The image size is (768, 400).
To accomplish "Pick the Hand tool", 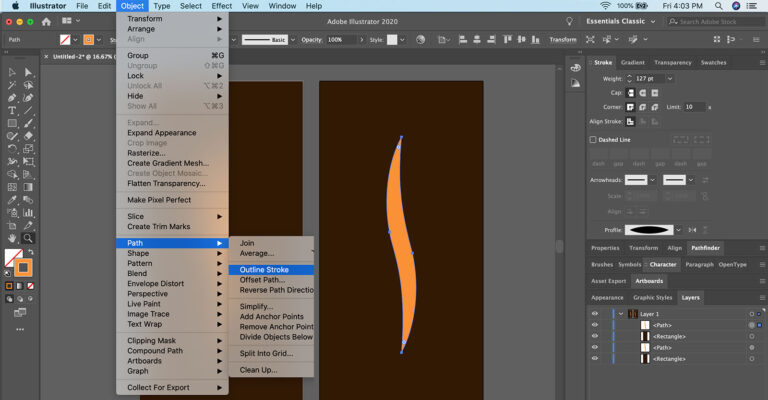I will click(12, 238).
